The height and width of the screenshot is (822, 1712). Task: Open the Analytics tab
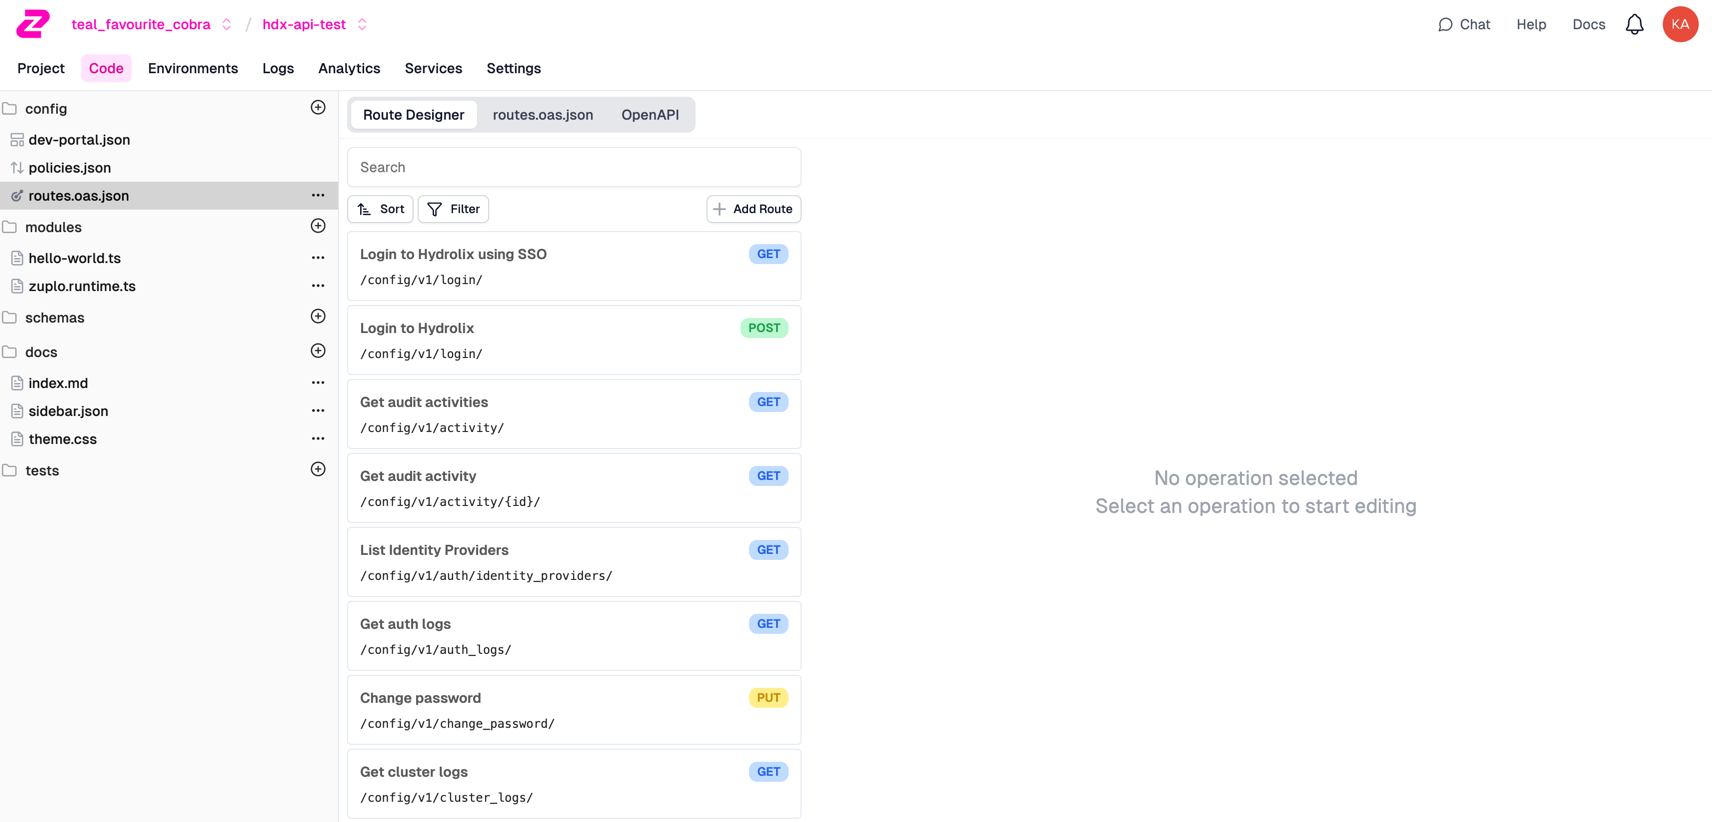[349, 68]
